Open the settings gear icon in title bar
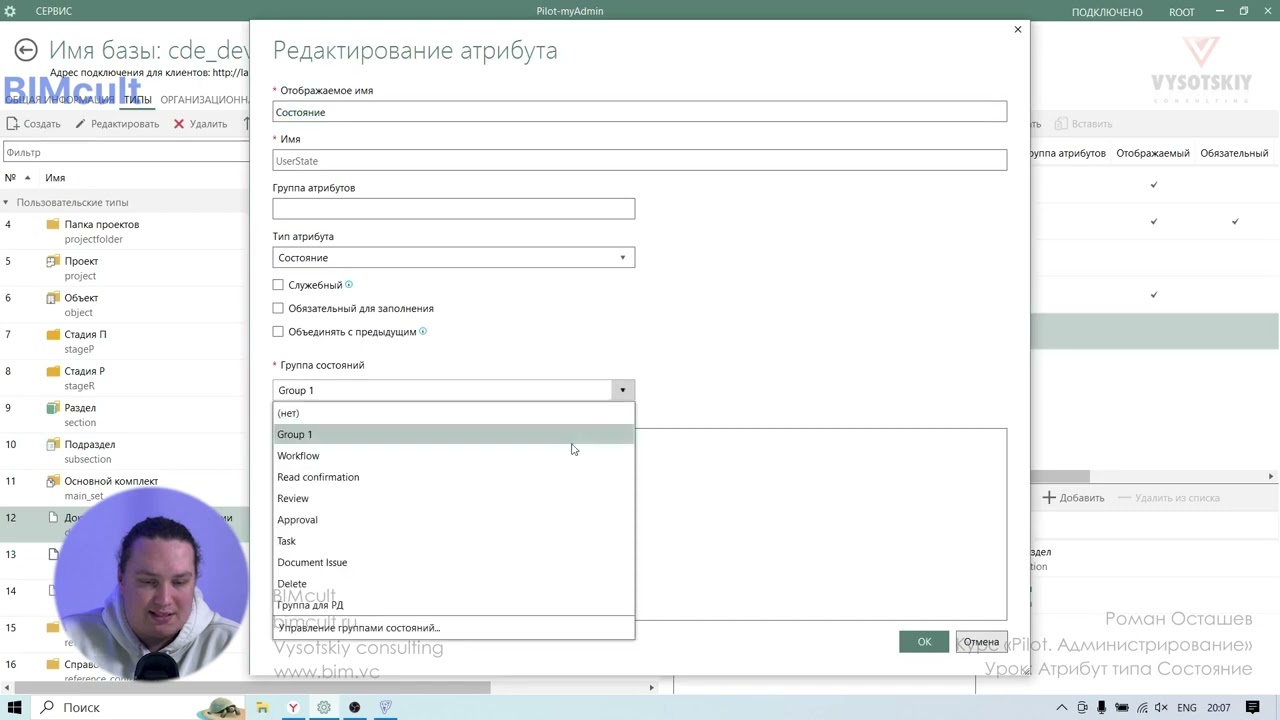The width and height of the screenshot is (1280, 720). [x=10, y=11]
